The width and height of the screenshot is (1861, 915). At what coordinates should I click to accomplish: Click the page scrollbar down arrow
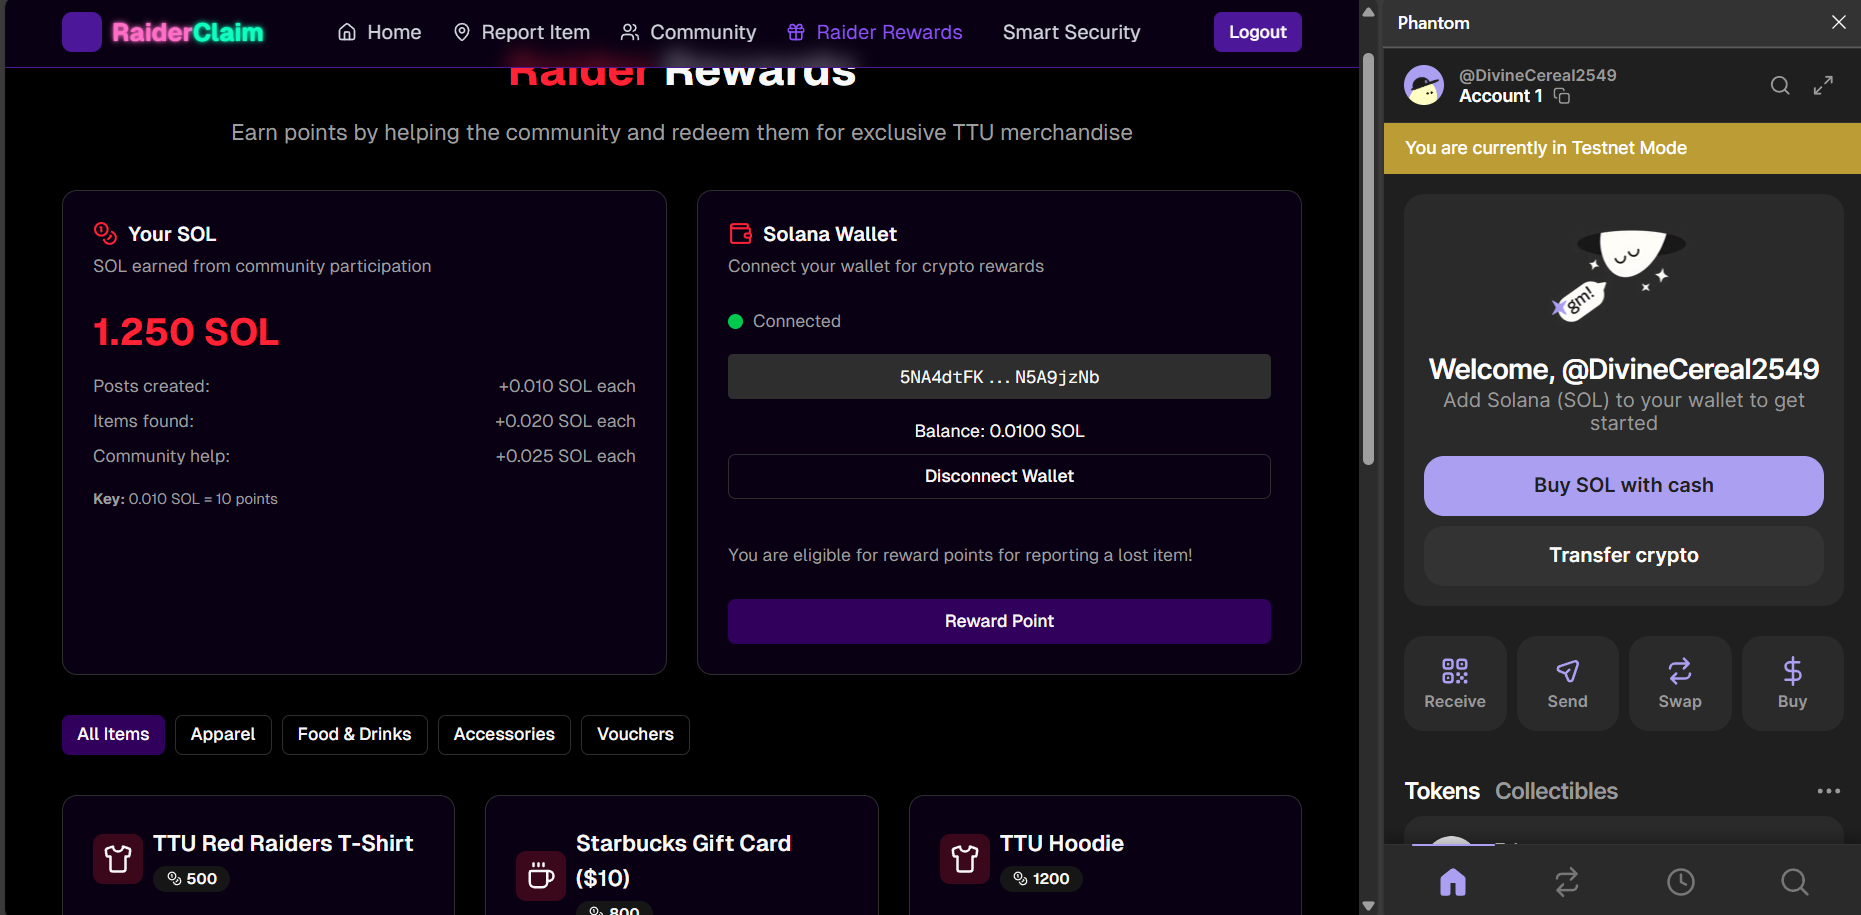point(1368,905)
